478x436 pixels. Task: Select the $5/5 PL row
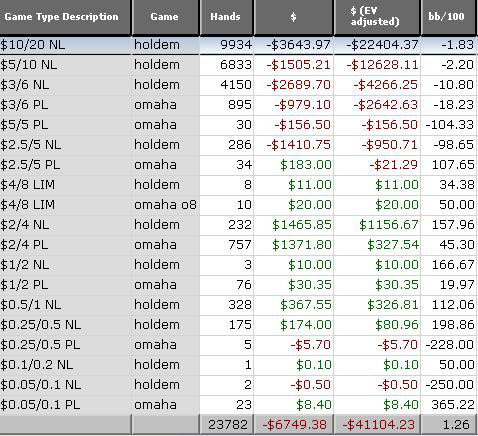coord(238,125)
